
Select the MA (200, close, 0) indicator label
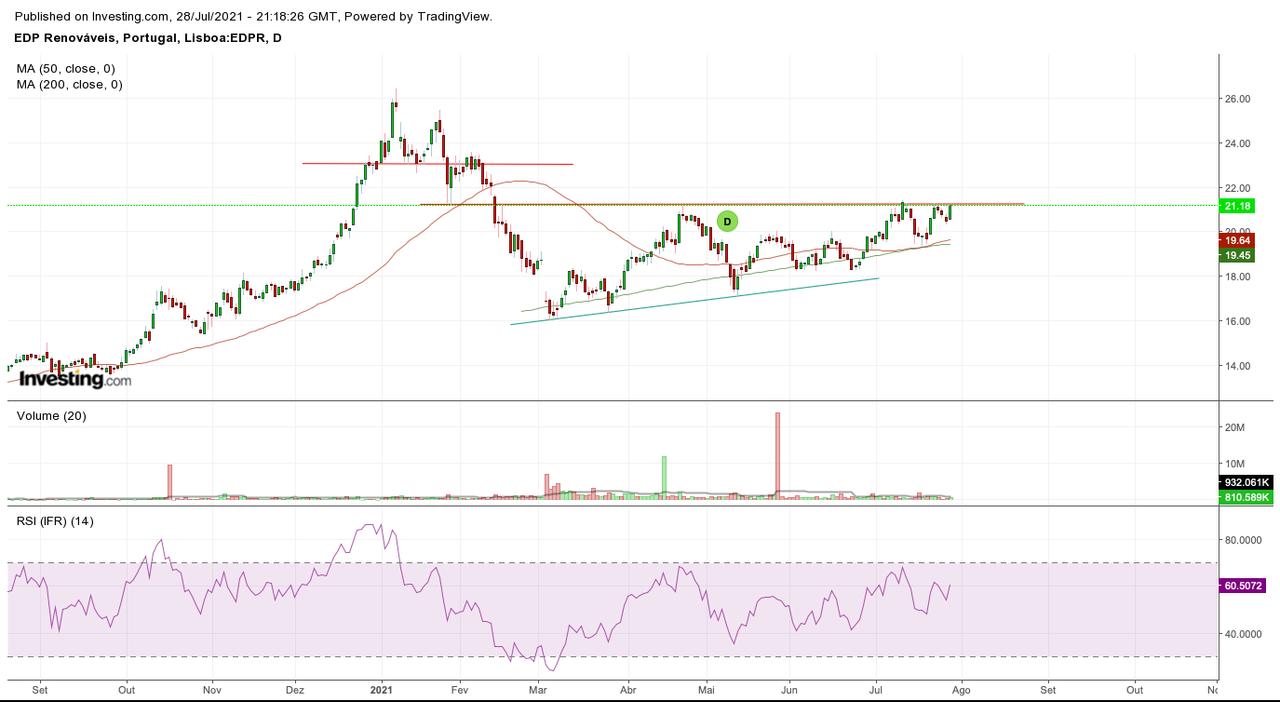pyautogui.click(x=70, y=85)
